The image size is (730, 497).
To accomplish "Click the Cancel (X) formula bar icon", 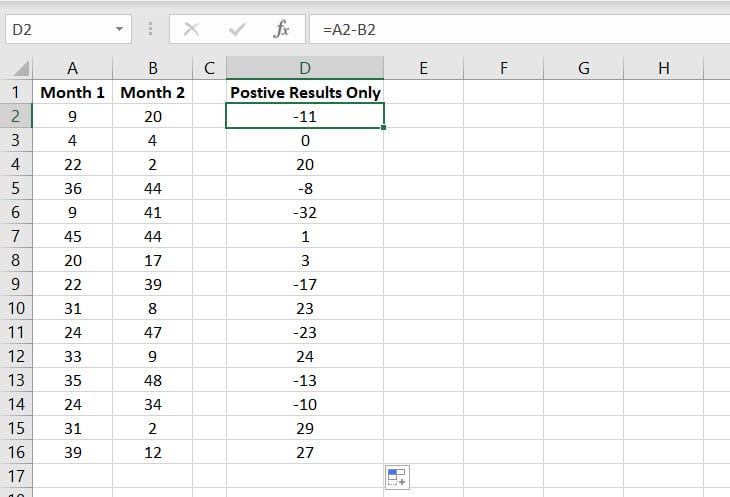I will pyautogui.click(x=191, y=29).
